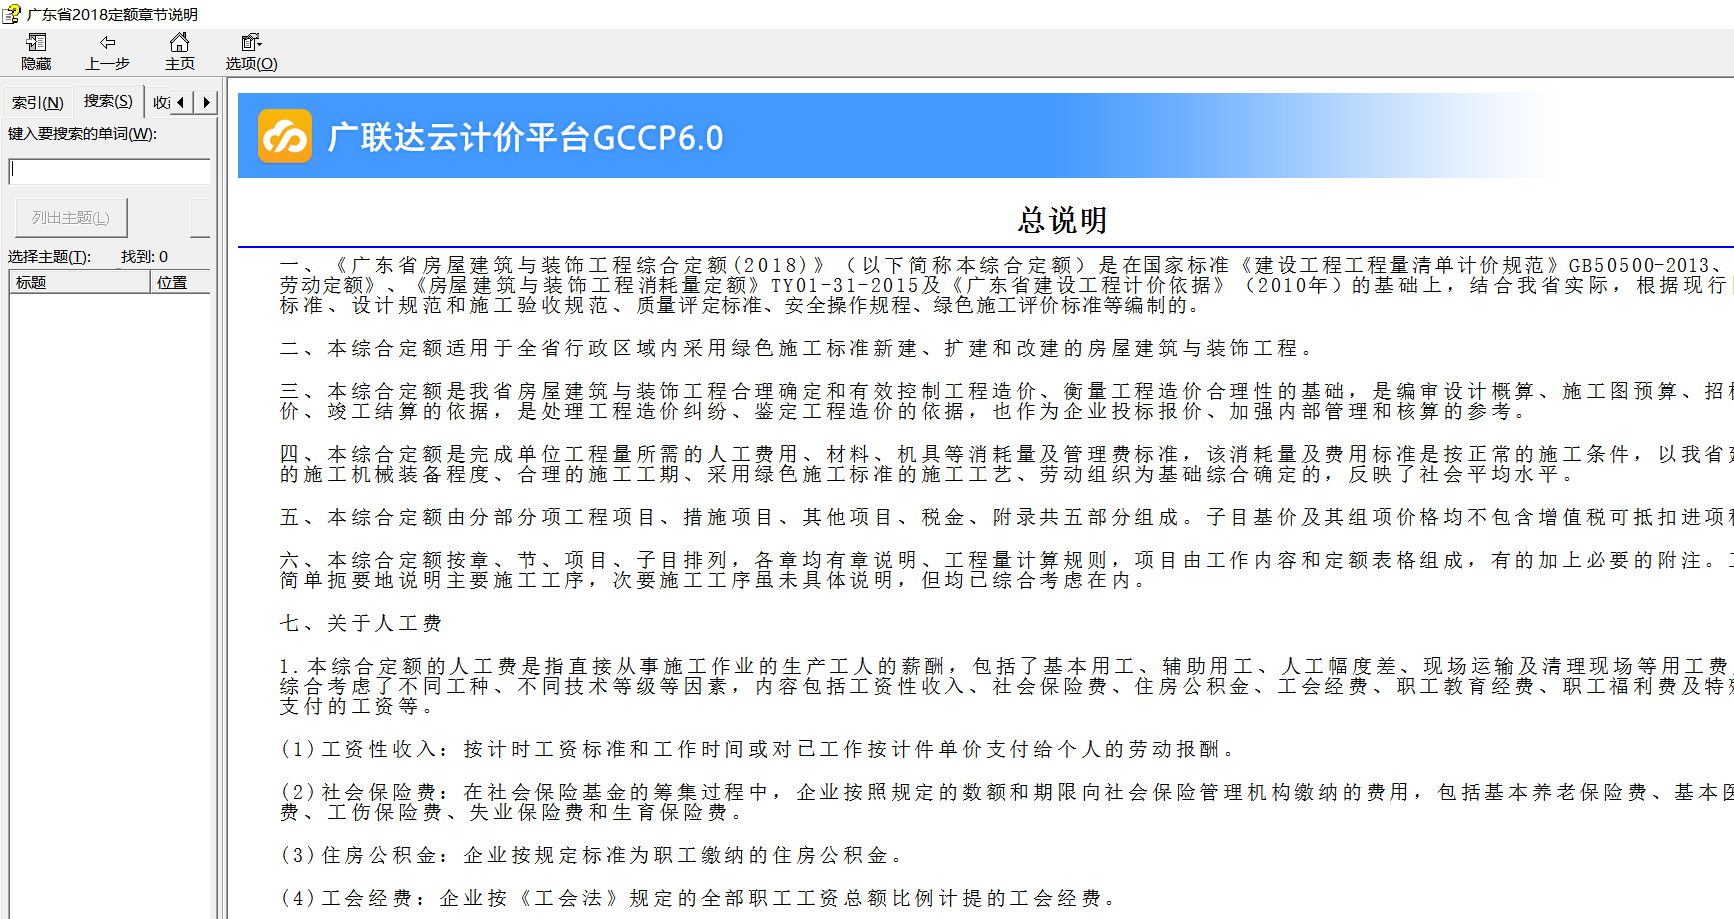Go back with the 上一步 button
This screenshot has width=1734, height=919.
click(x=107, y=51)
